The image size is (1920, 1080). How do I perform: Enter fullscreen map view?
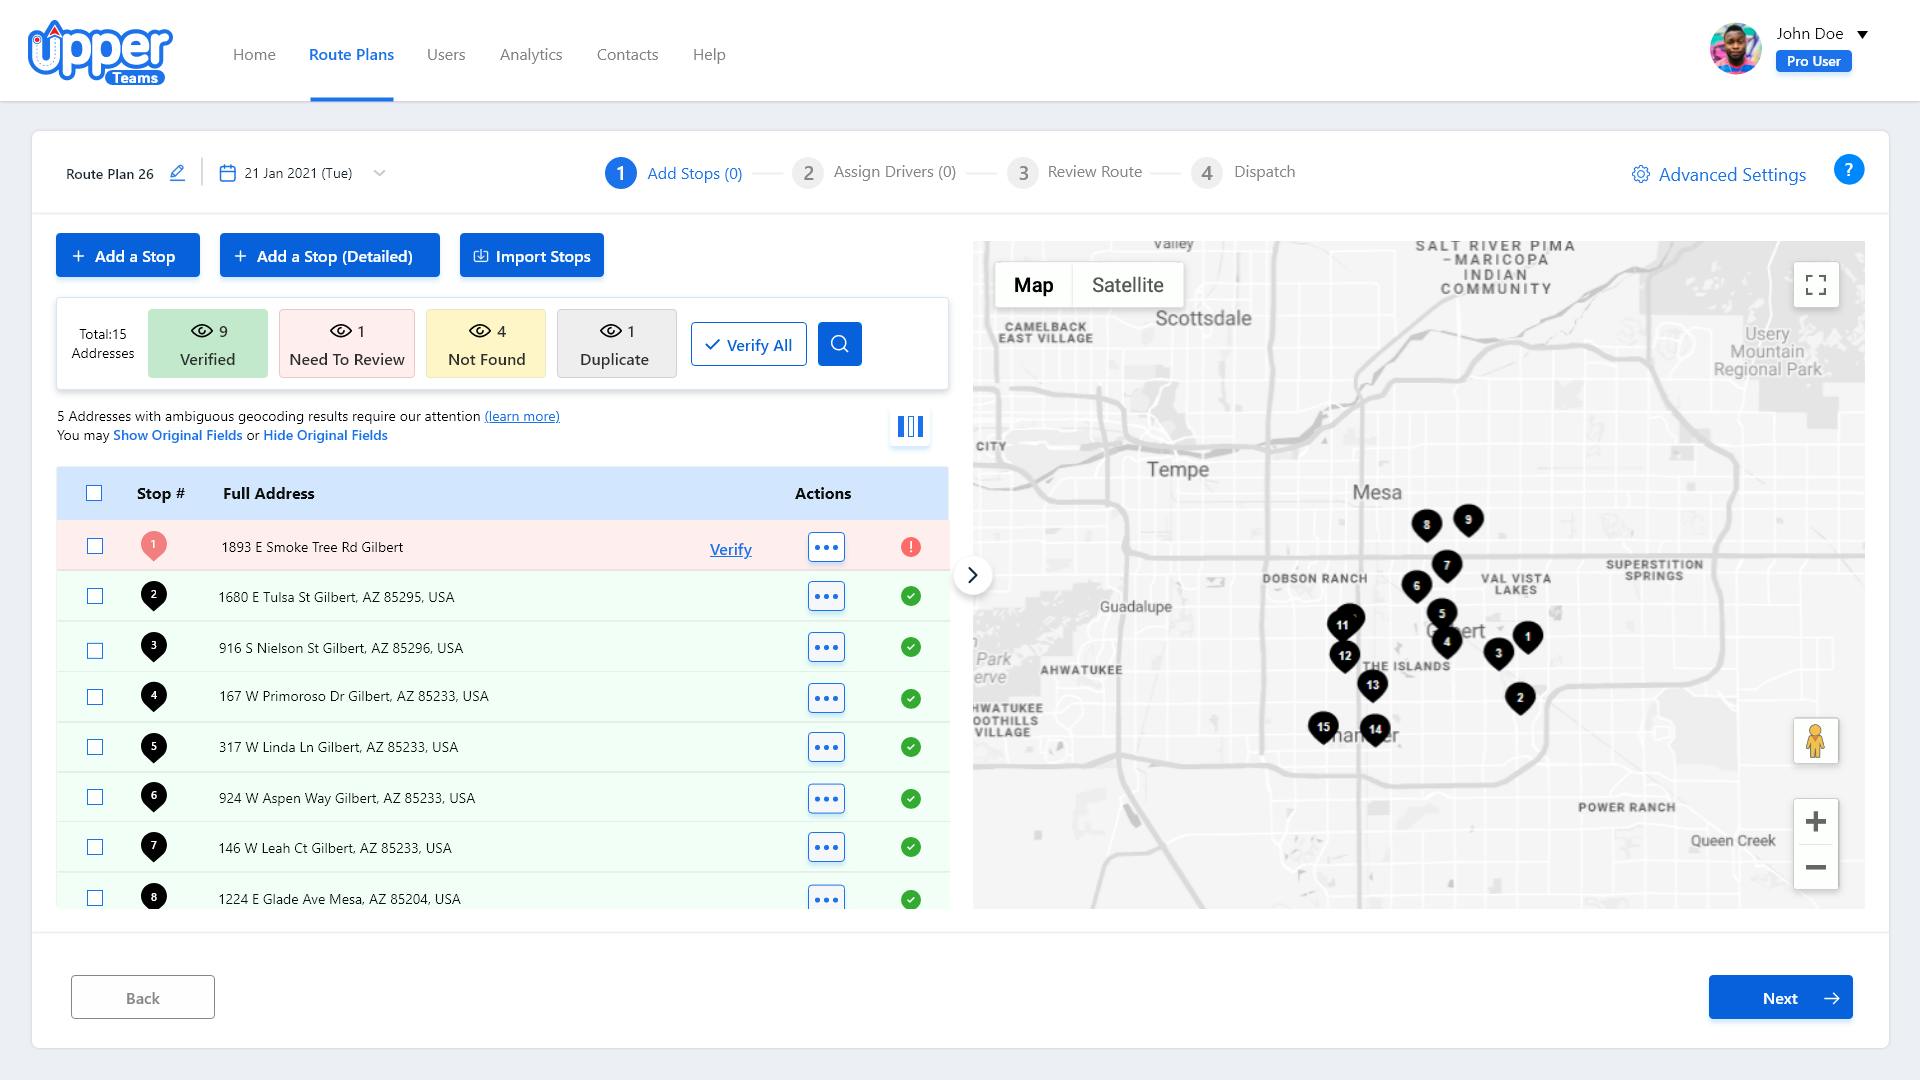pyautogui.click(x=1815, y=286)
